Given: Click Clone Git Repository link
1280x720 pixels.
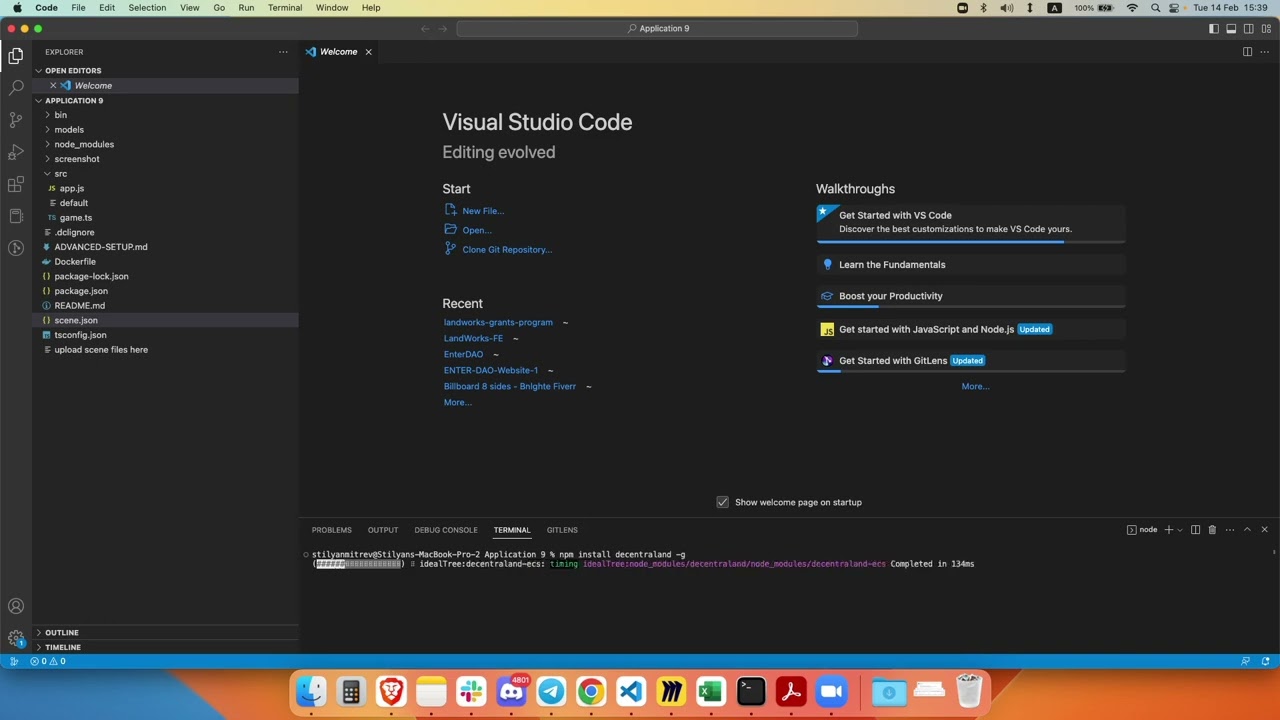Looking at the screenshot, I should pos(507,250).
